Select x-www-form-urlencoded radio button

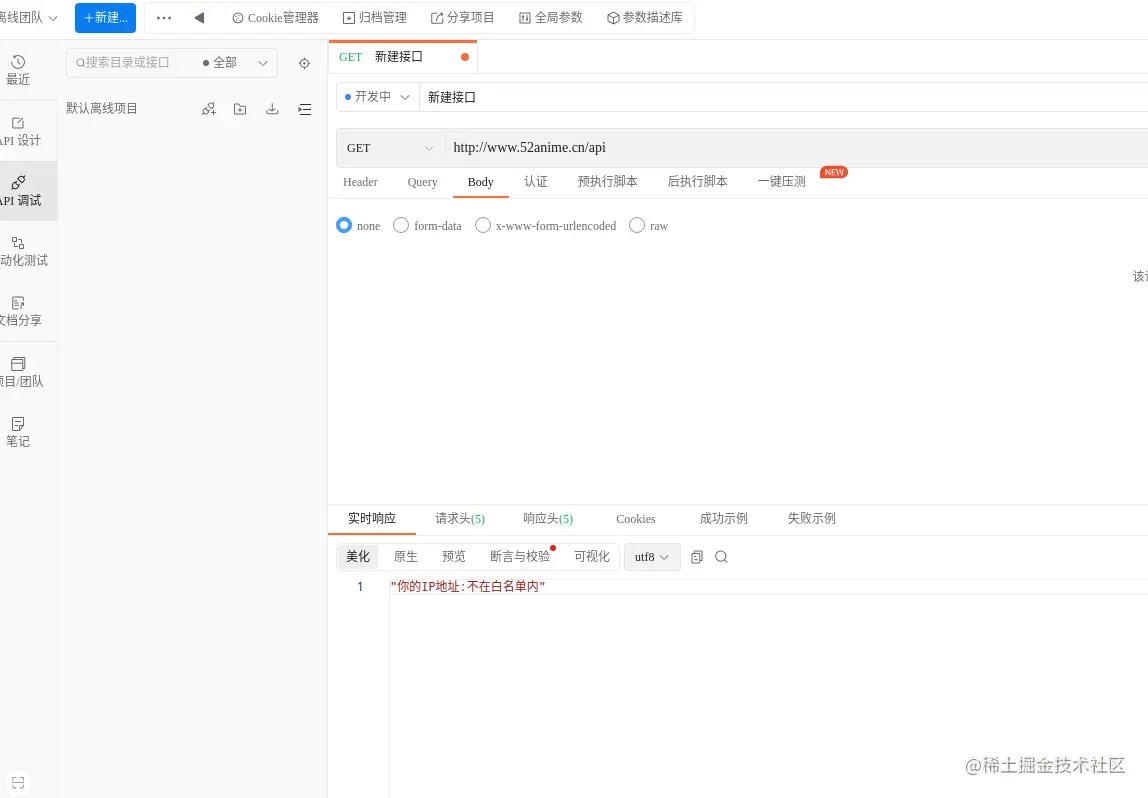click(482, 225)
